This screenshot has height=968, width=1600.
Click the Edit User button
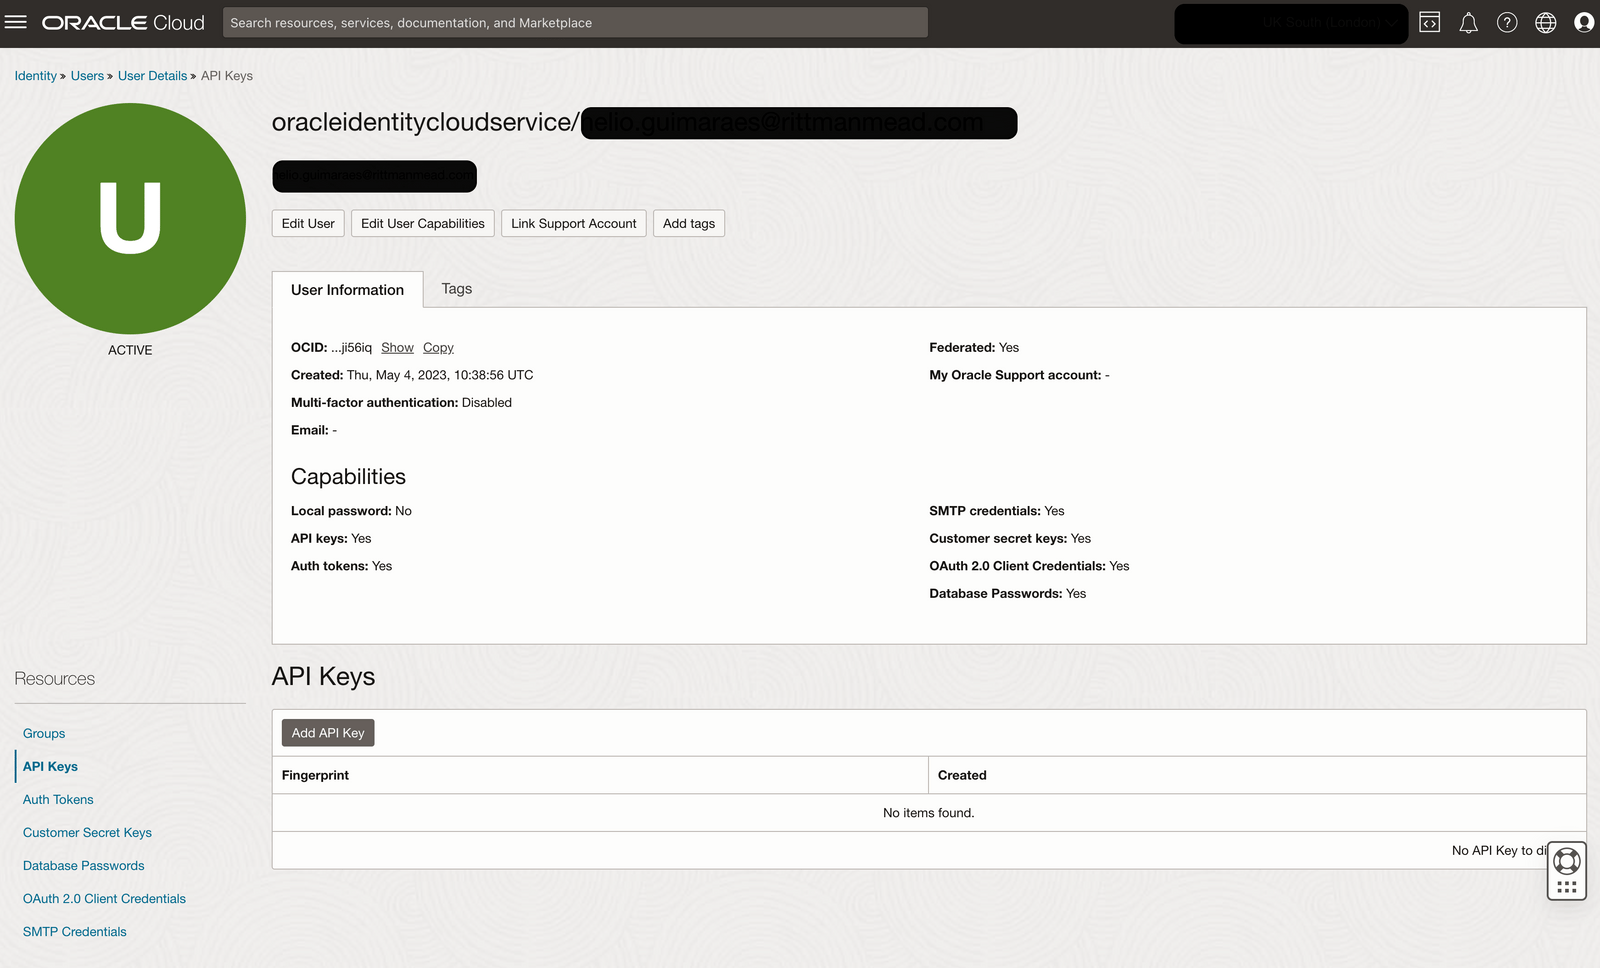click(307, 223)
